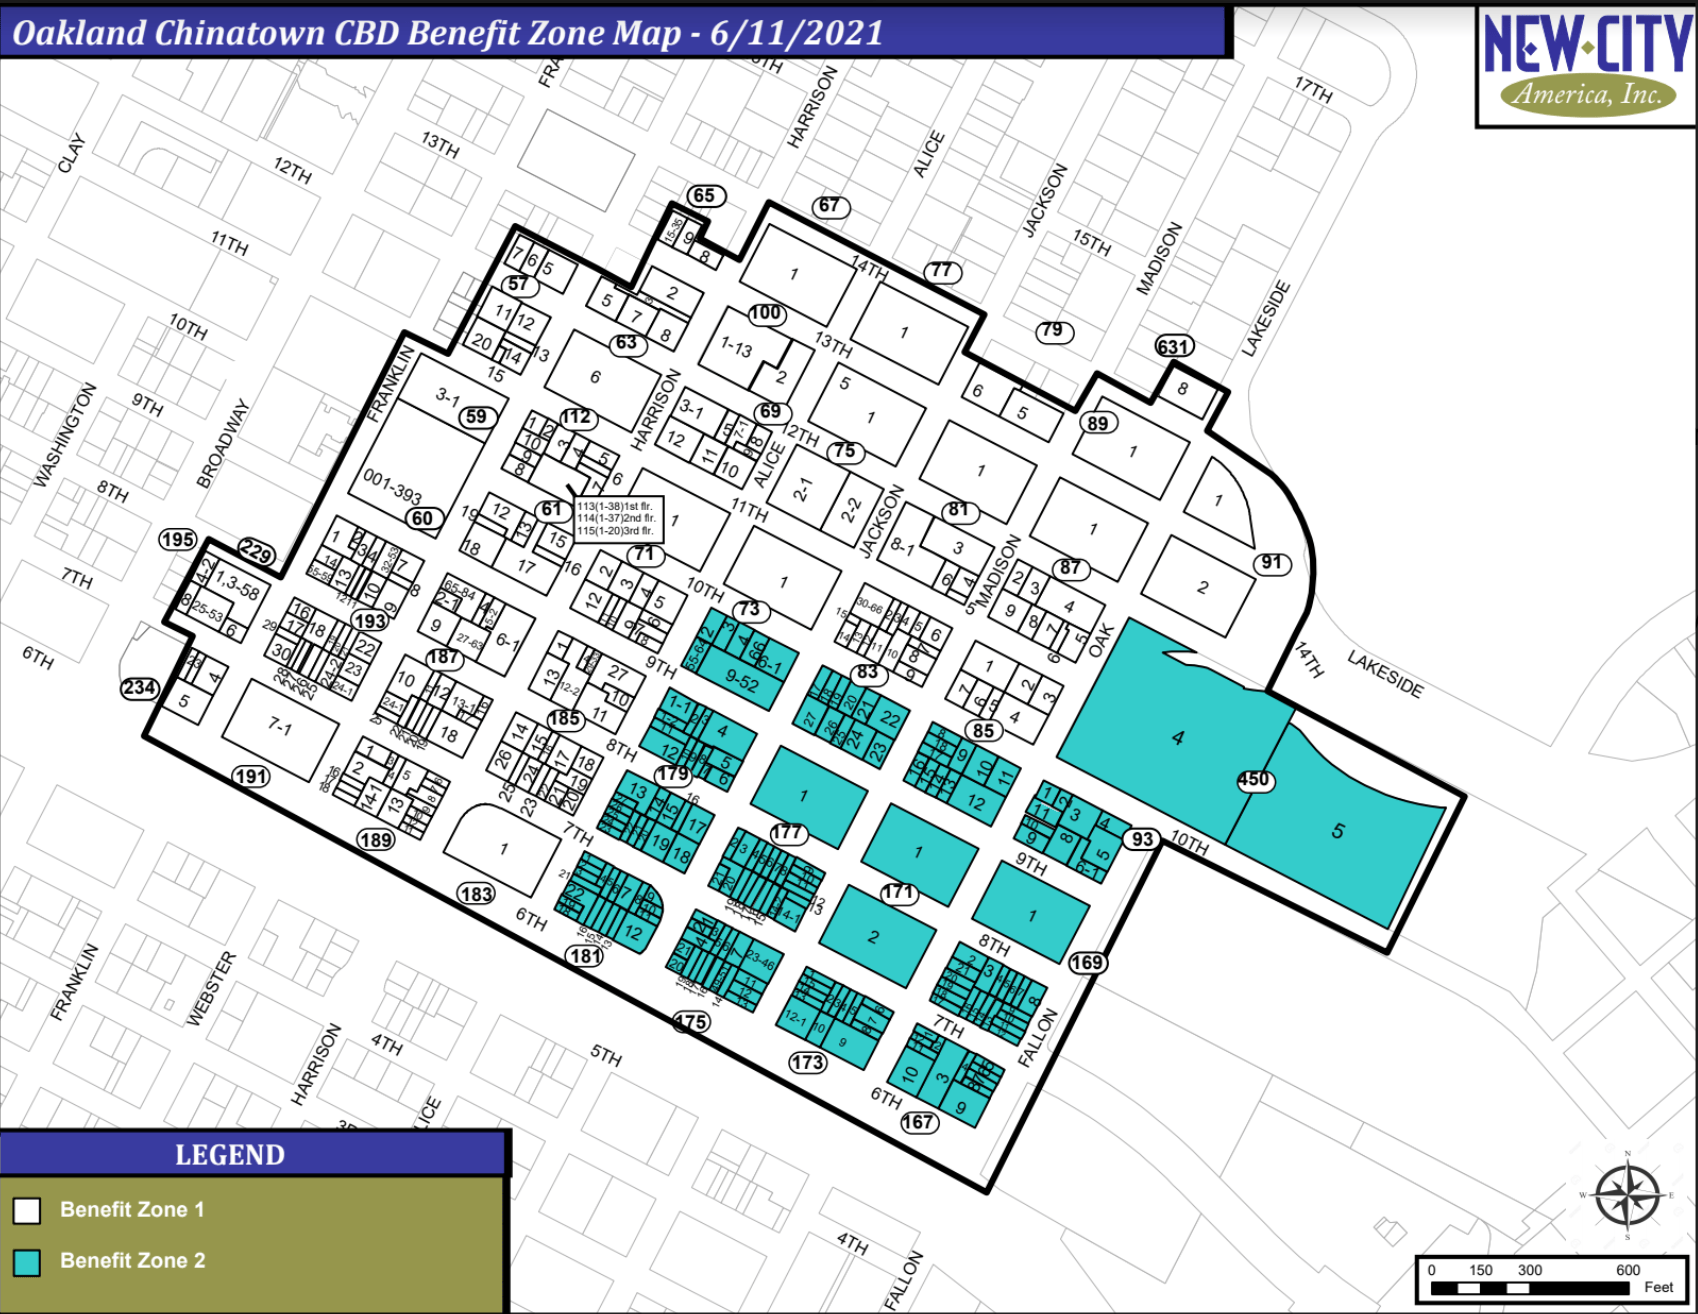Select the block 183 oval marker

tap(476, 894)
